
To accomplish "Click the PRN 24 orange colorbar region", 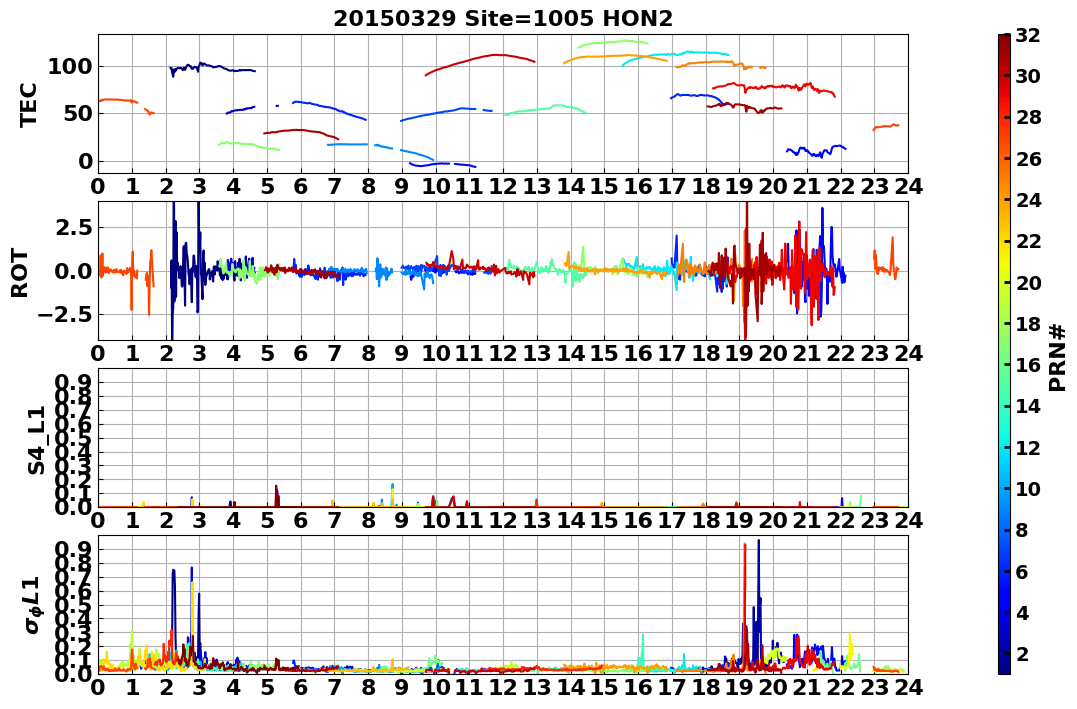I will pyautogui.click(x=1004, y=200).
